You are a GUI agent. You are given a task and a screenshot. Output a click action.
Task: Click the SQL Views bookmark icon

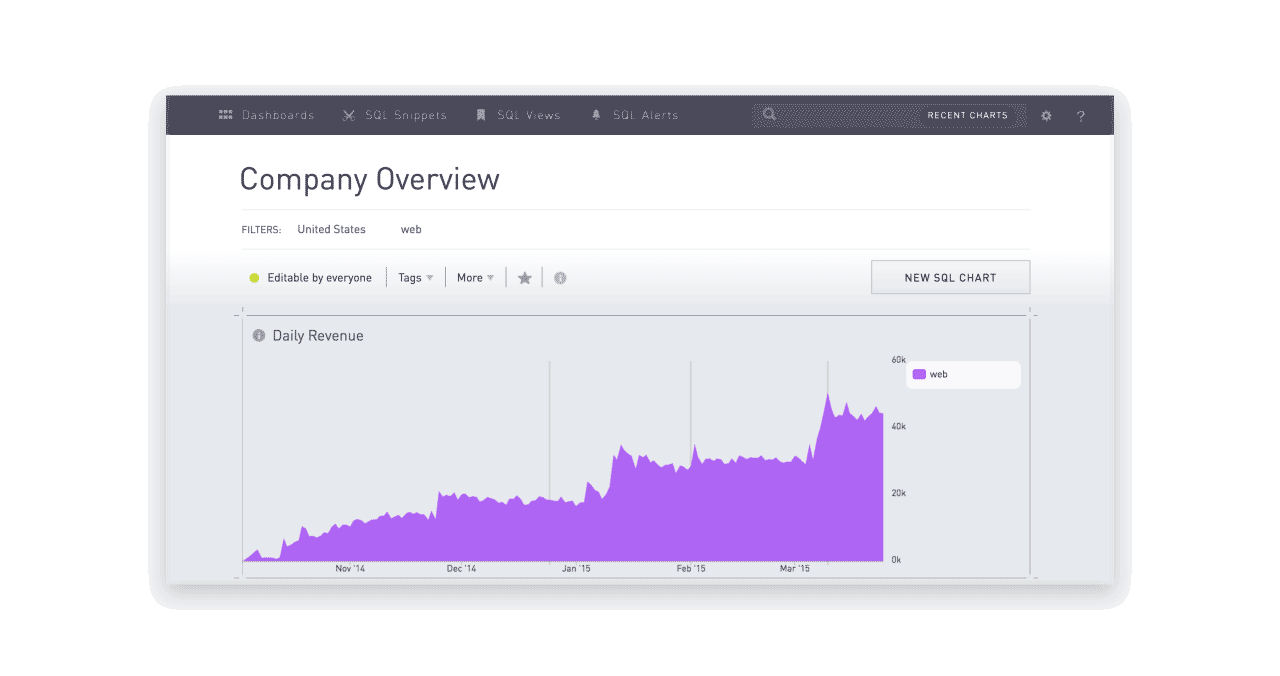pyautogui.click(x=481, y=115)
